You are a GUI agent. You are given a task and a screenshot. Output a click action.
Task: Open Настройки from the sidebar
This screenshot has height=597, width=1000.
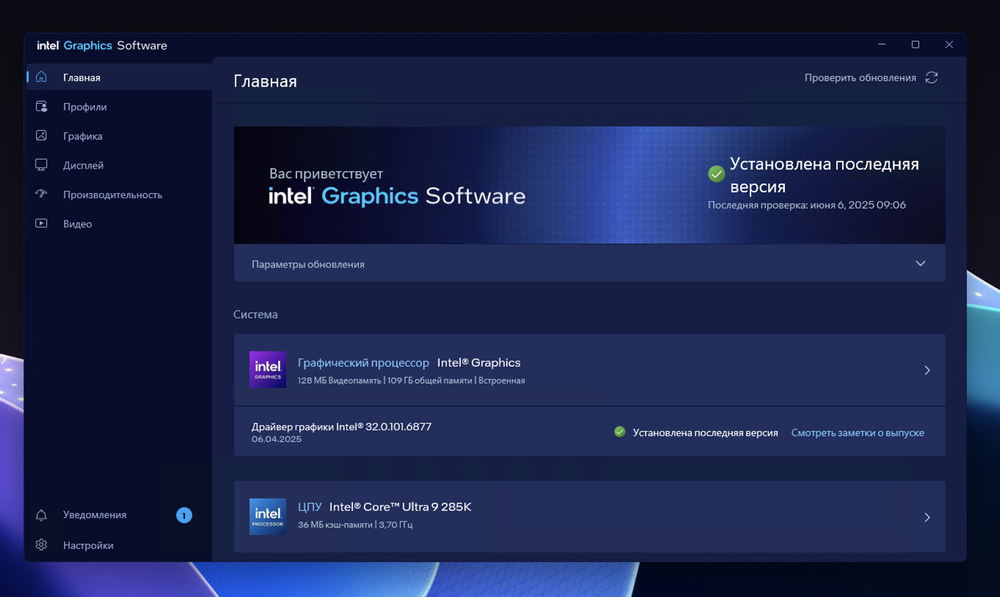119,545
